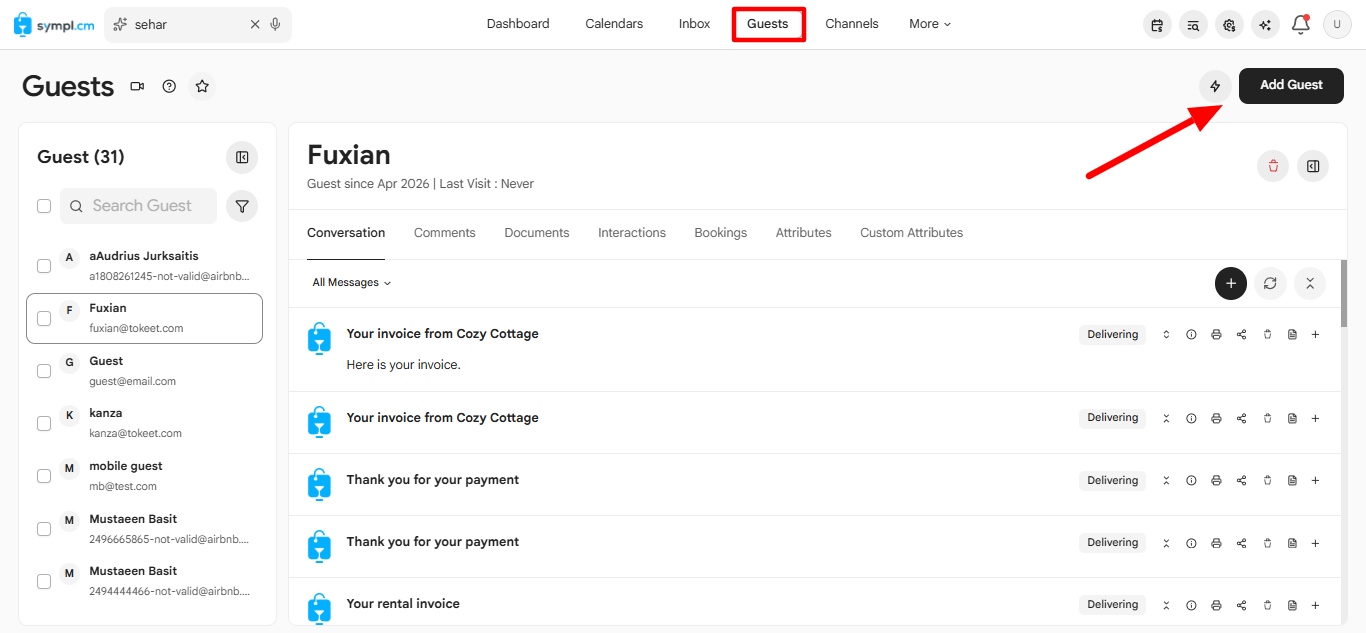Delete guest Fuxian with red trash icon
The width and height of the screenshot is (1366, 633).
[1273, 166]
